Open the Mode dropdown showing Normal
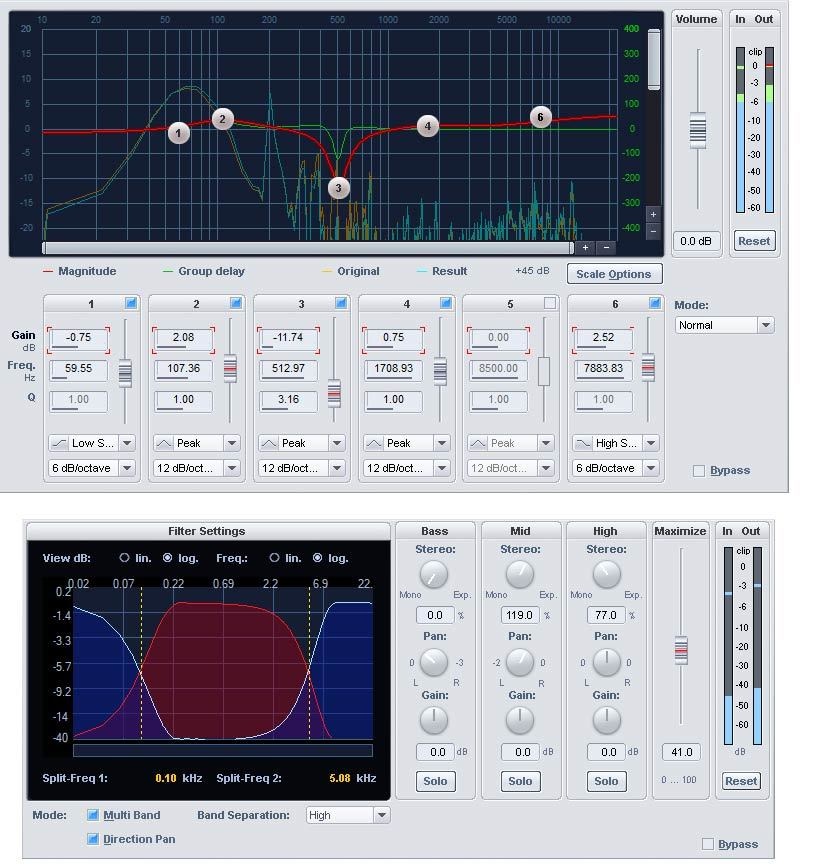Image resolution: width=818 pixels, height=864 pixels. point(724,325)
